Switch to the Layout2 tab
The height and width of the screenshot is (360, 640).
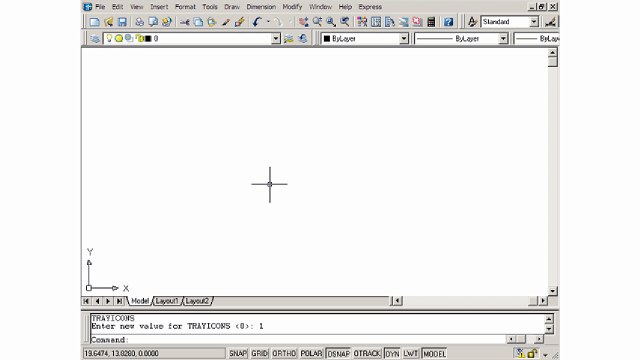click(x=197, y=301)
